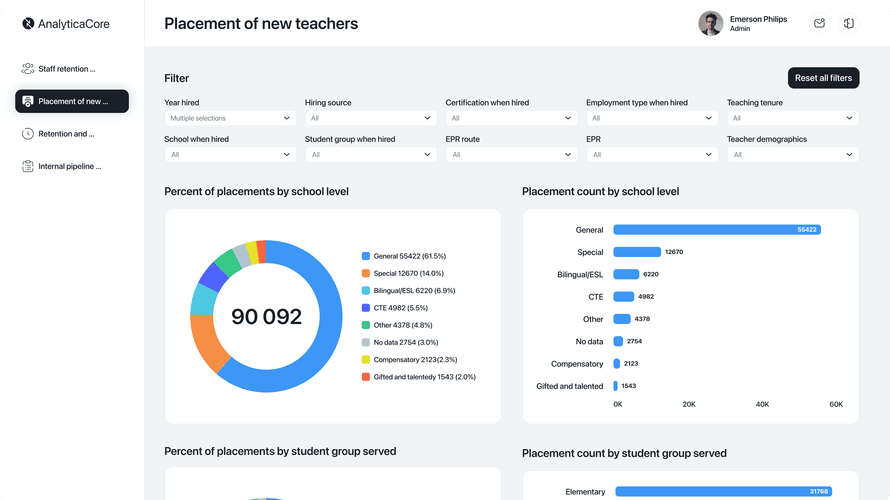Open the Internal pipeline clipboard icon

27,166
